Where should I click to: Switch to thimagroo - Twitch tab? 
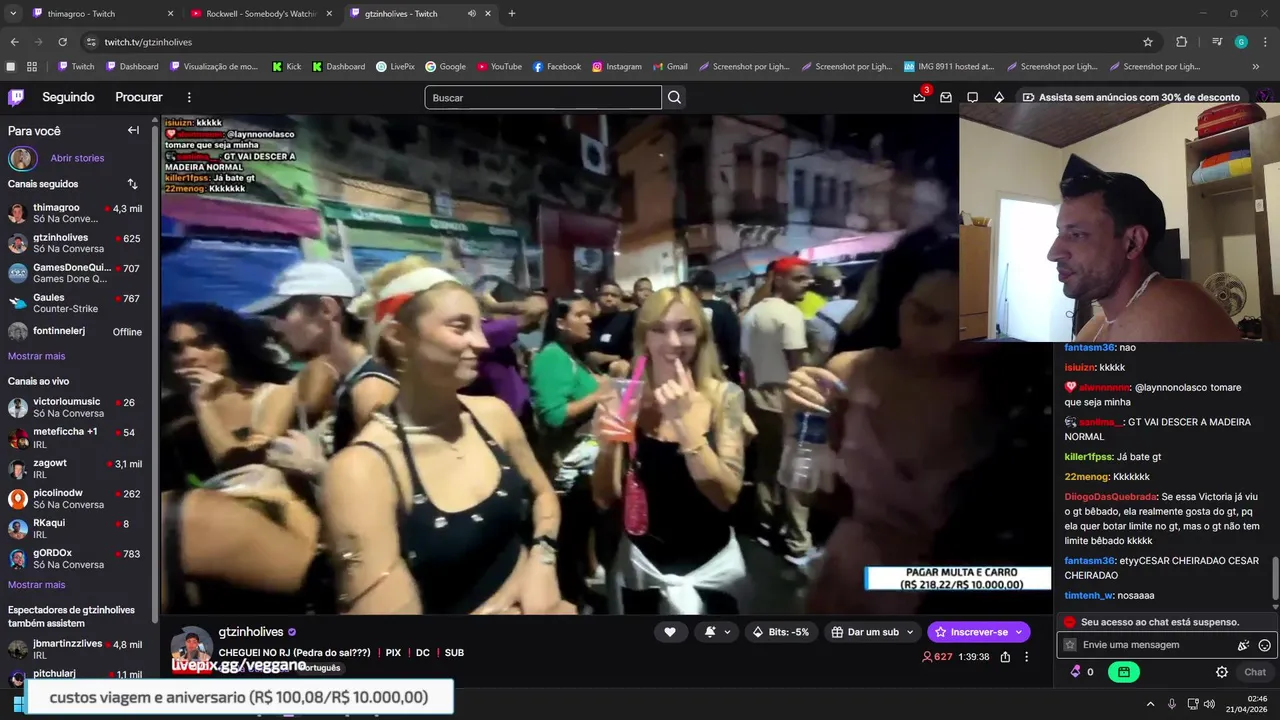coord(103,14)
